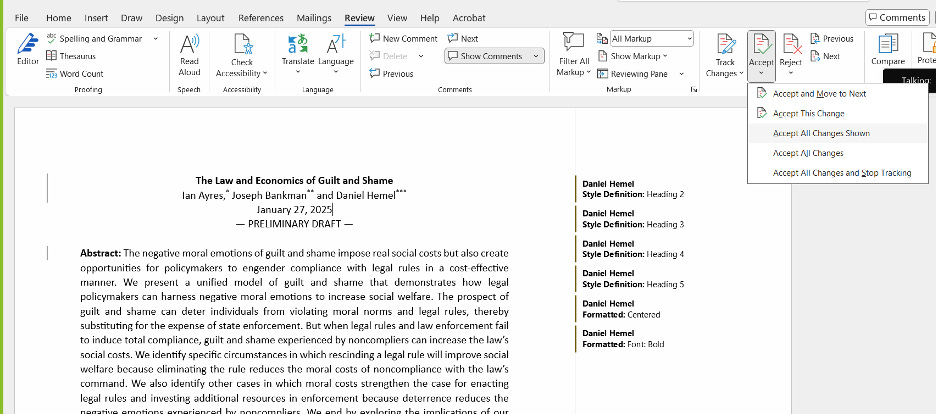936x414 pixels.
Task: Select Style Definition Heading 4 revision
Action: pyautogui.click(x=633, y=249)
